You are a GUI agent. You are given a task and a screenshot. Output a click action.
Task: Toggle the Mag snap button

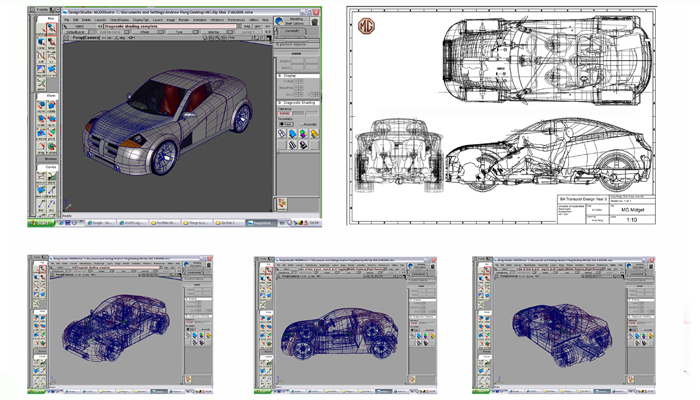coord(247,26)
